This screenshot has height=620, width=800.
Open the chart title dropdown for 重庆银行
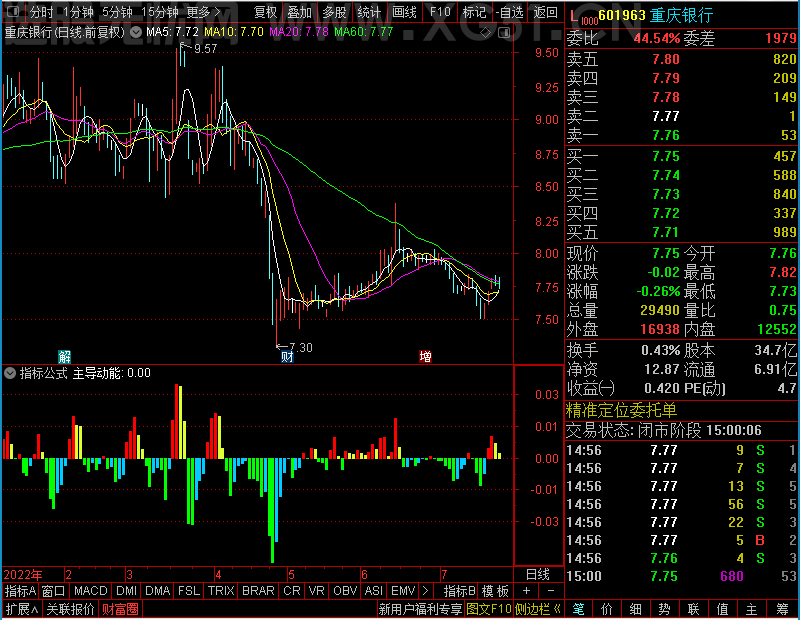pos(136,33)
